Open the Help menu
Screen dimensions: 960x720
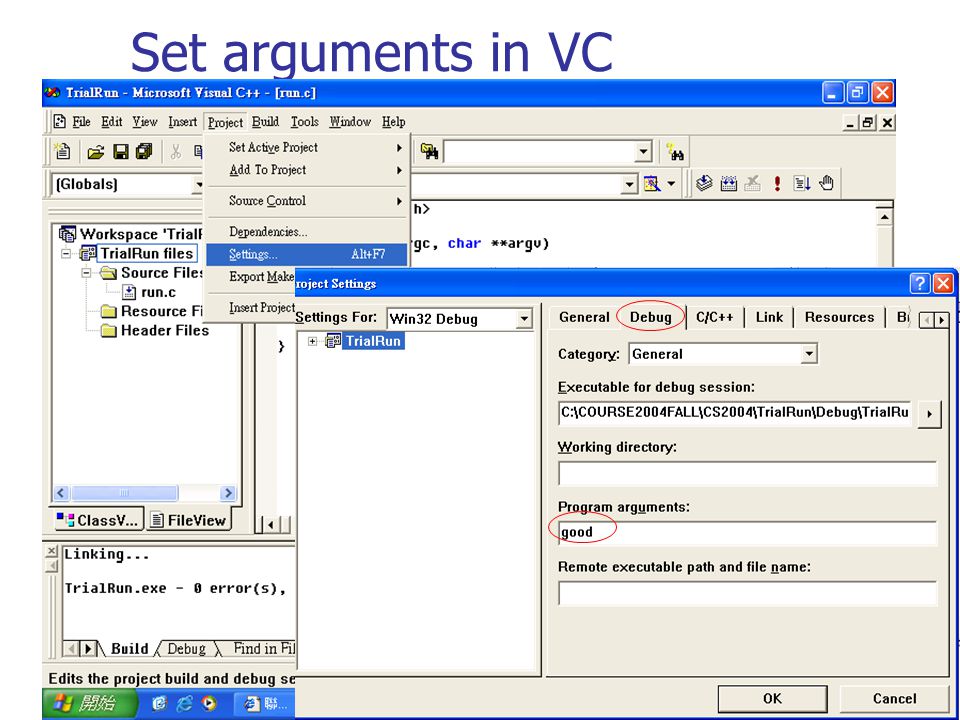click(x=394, y=122)
